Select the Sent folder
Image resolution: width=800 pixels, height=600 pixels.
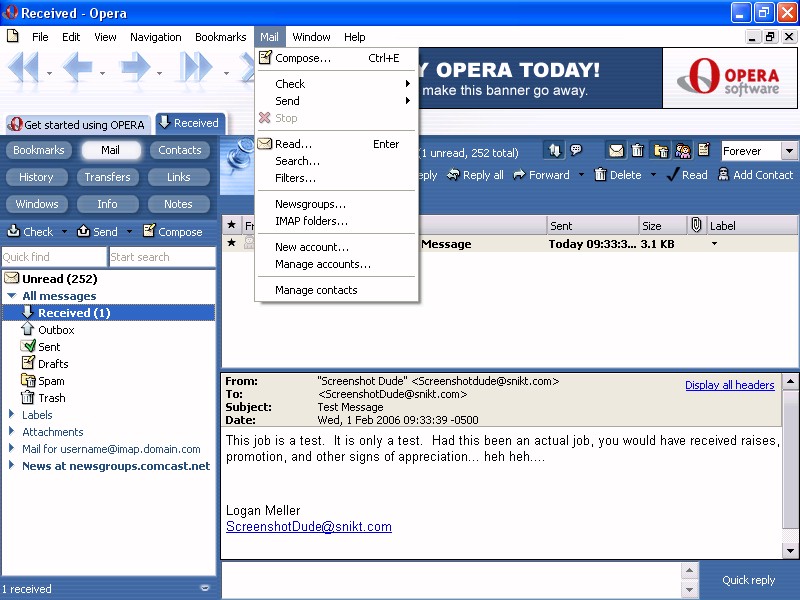click(40, 346)
